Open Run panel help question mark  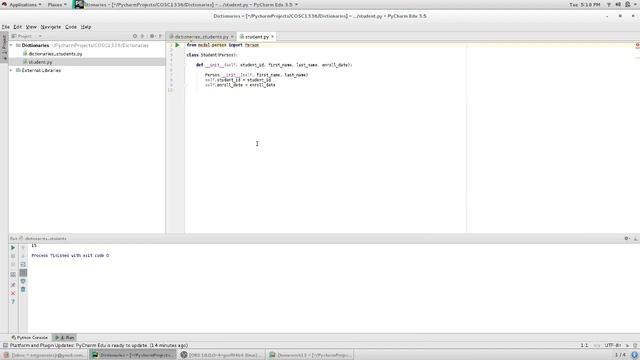(13, 302)
